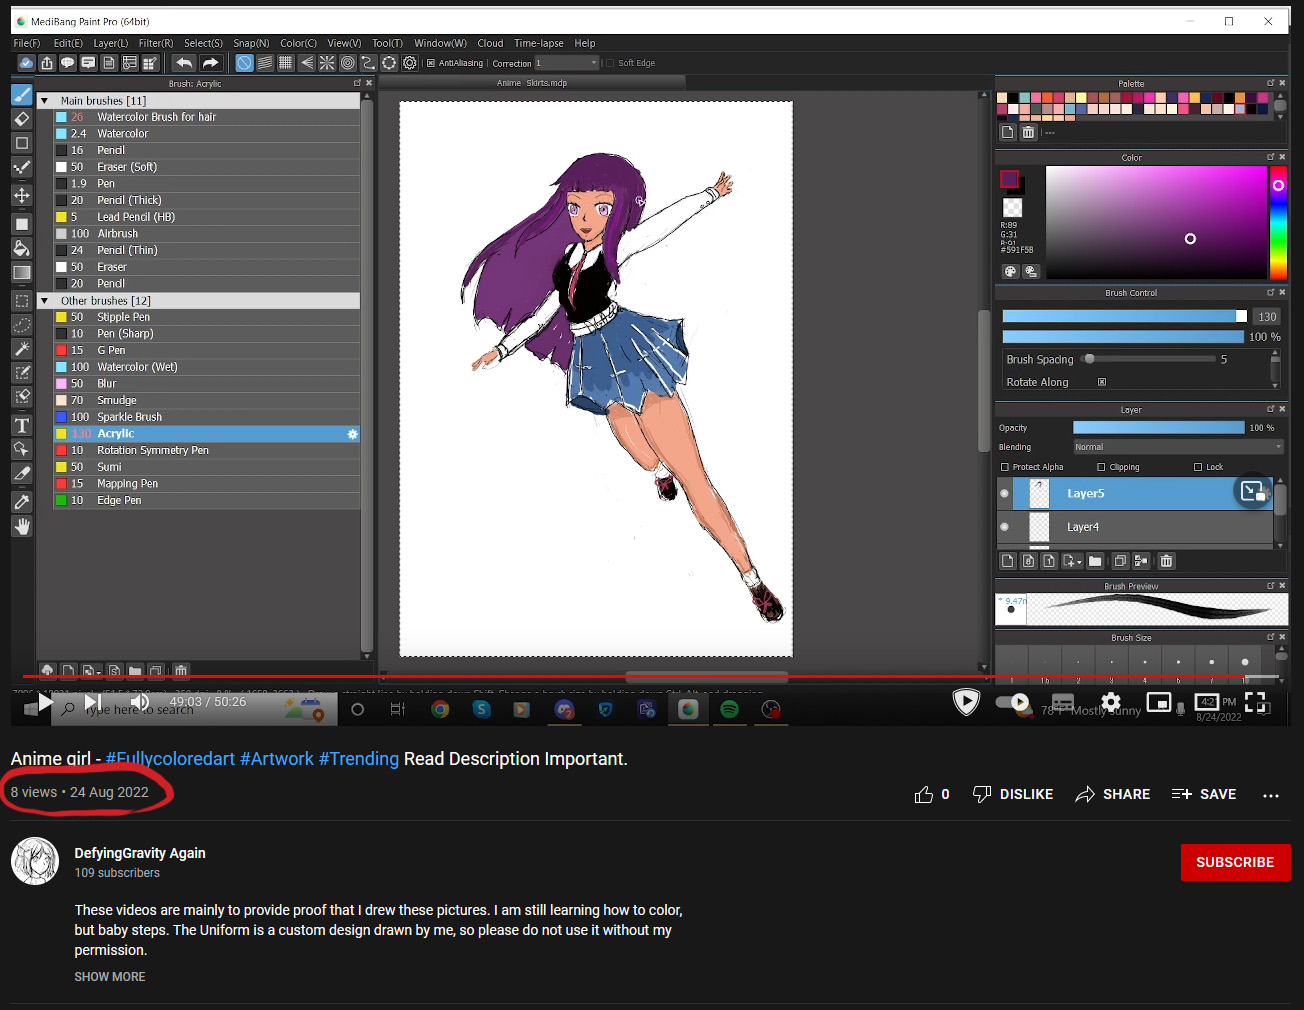Select the Sparkle Brush row

207,417
